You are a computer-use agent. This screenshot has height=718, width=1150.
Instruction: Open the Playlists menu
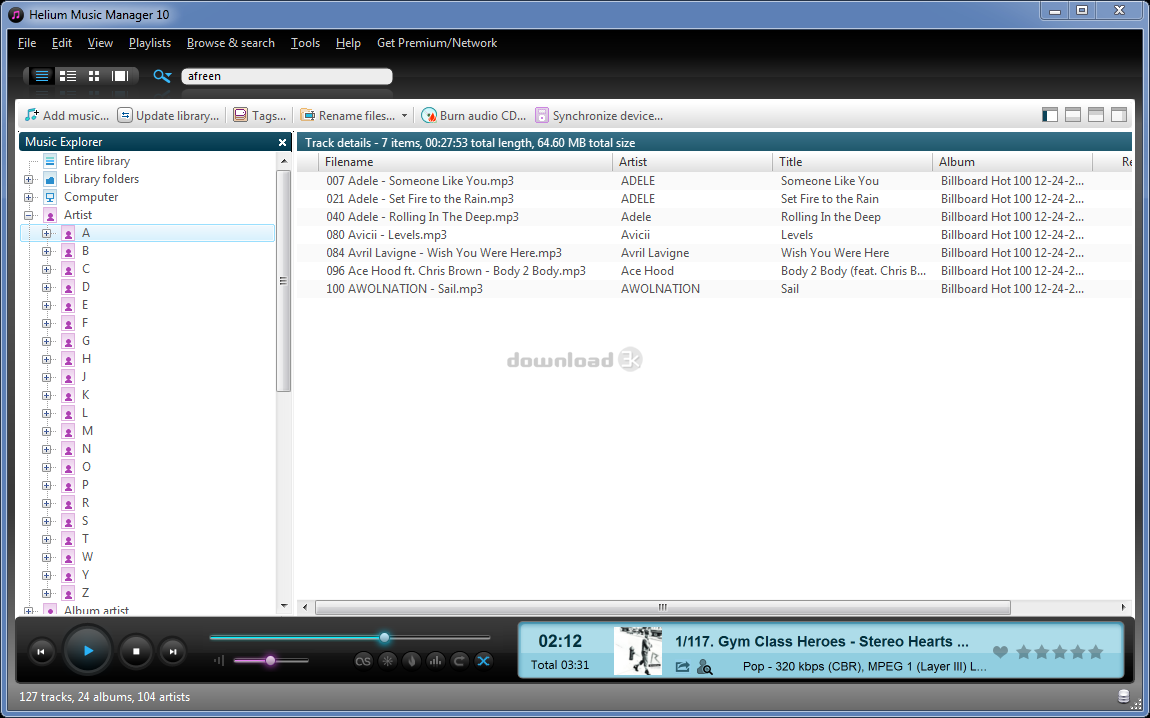[150, 43]
